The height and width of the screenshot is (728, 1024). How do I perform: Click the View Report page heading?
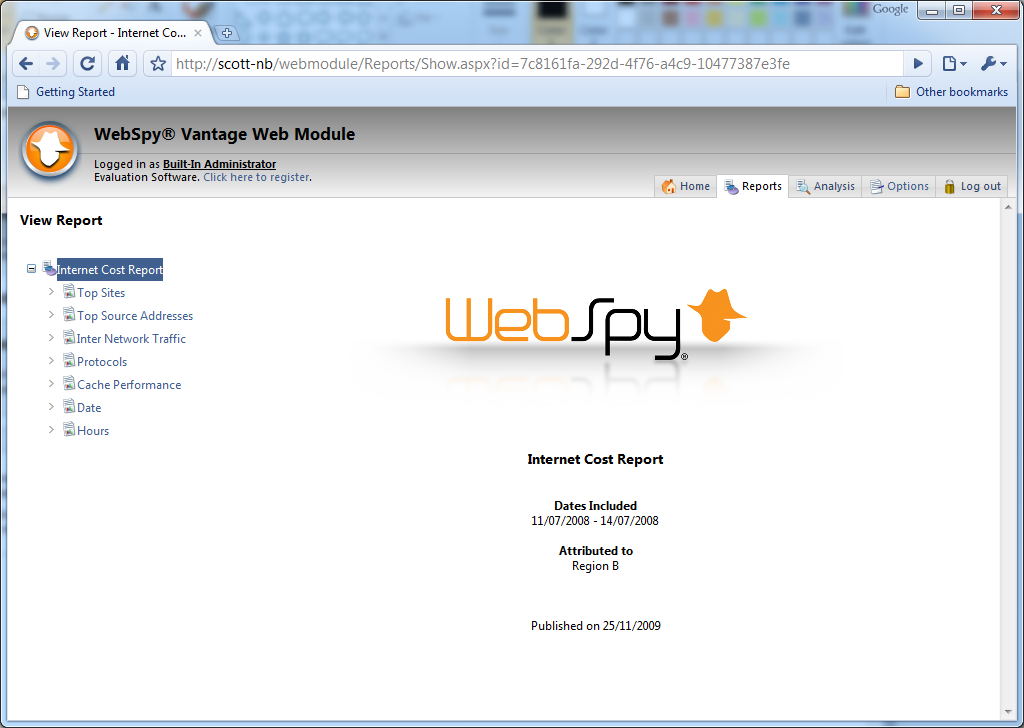click(61, 221)
